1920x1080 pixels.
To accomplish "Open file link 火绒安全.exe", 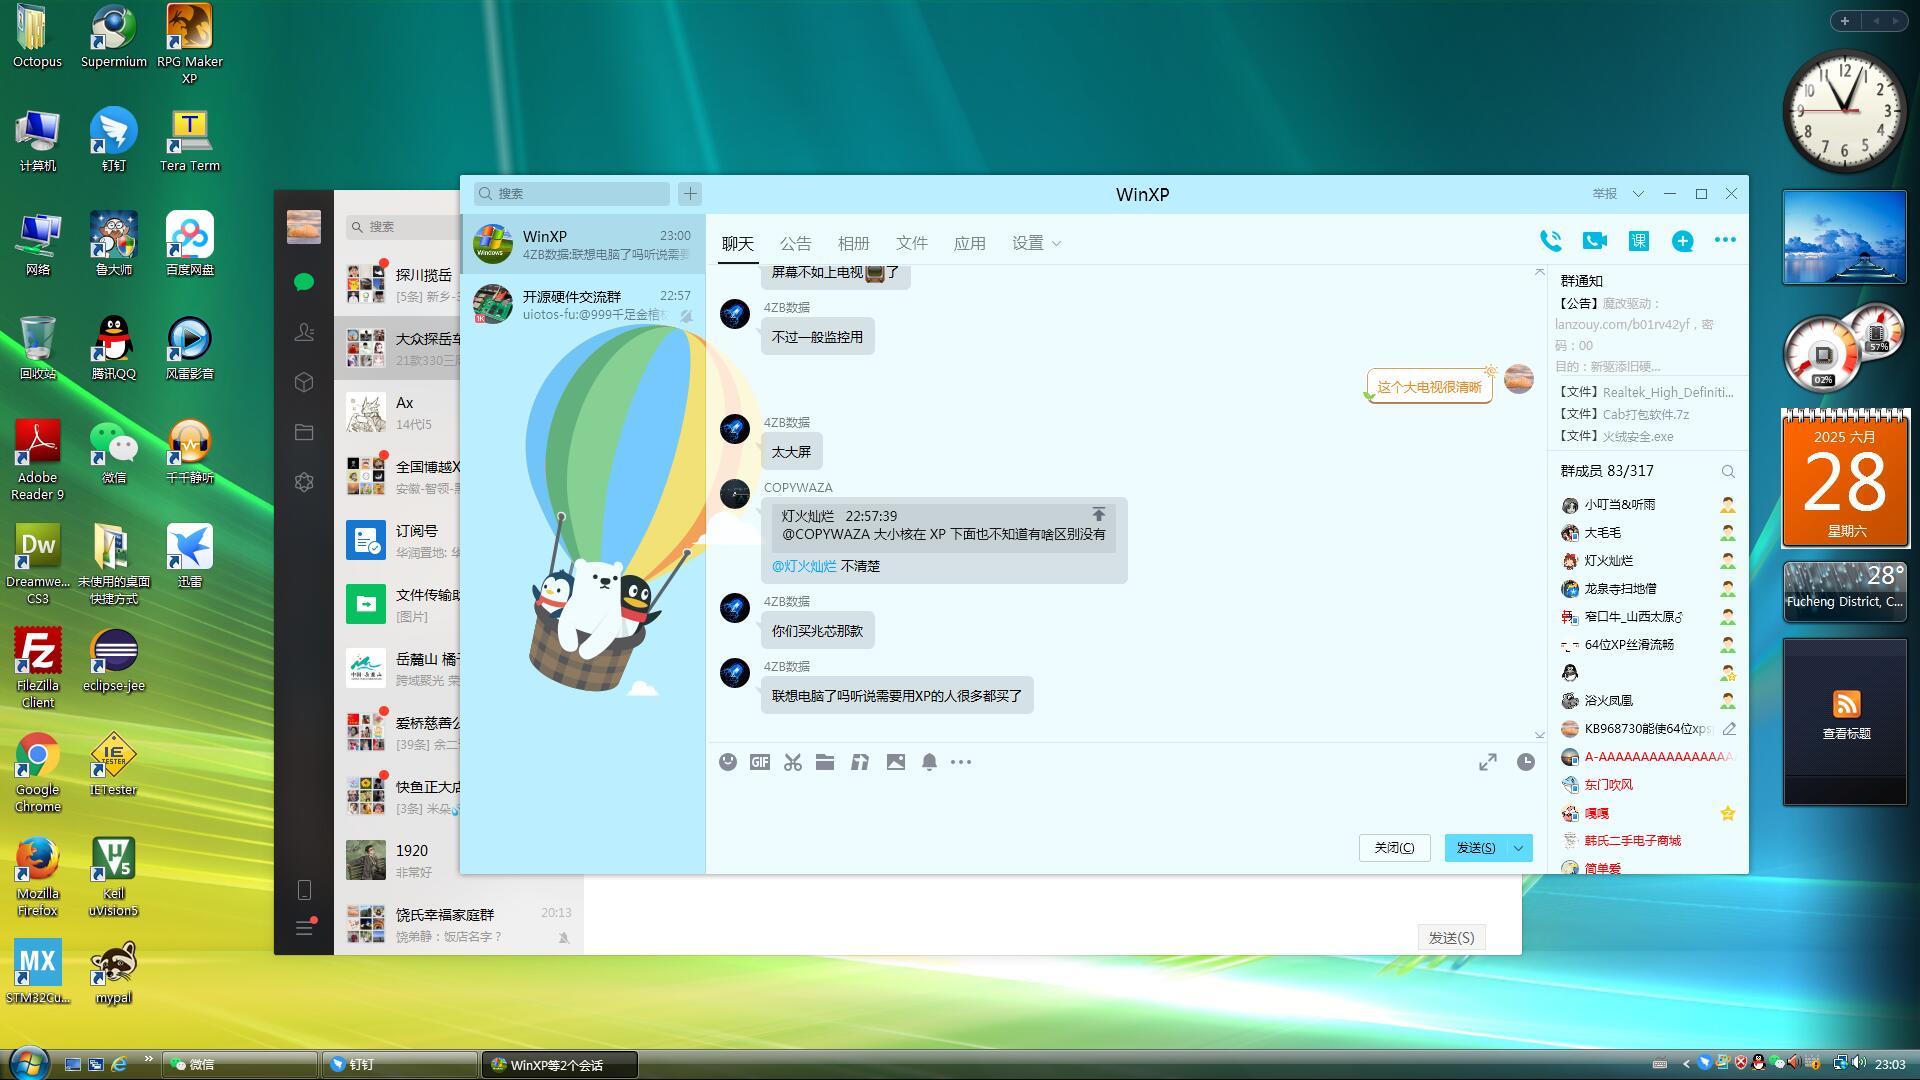I will [1638, 436].
